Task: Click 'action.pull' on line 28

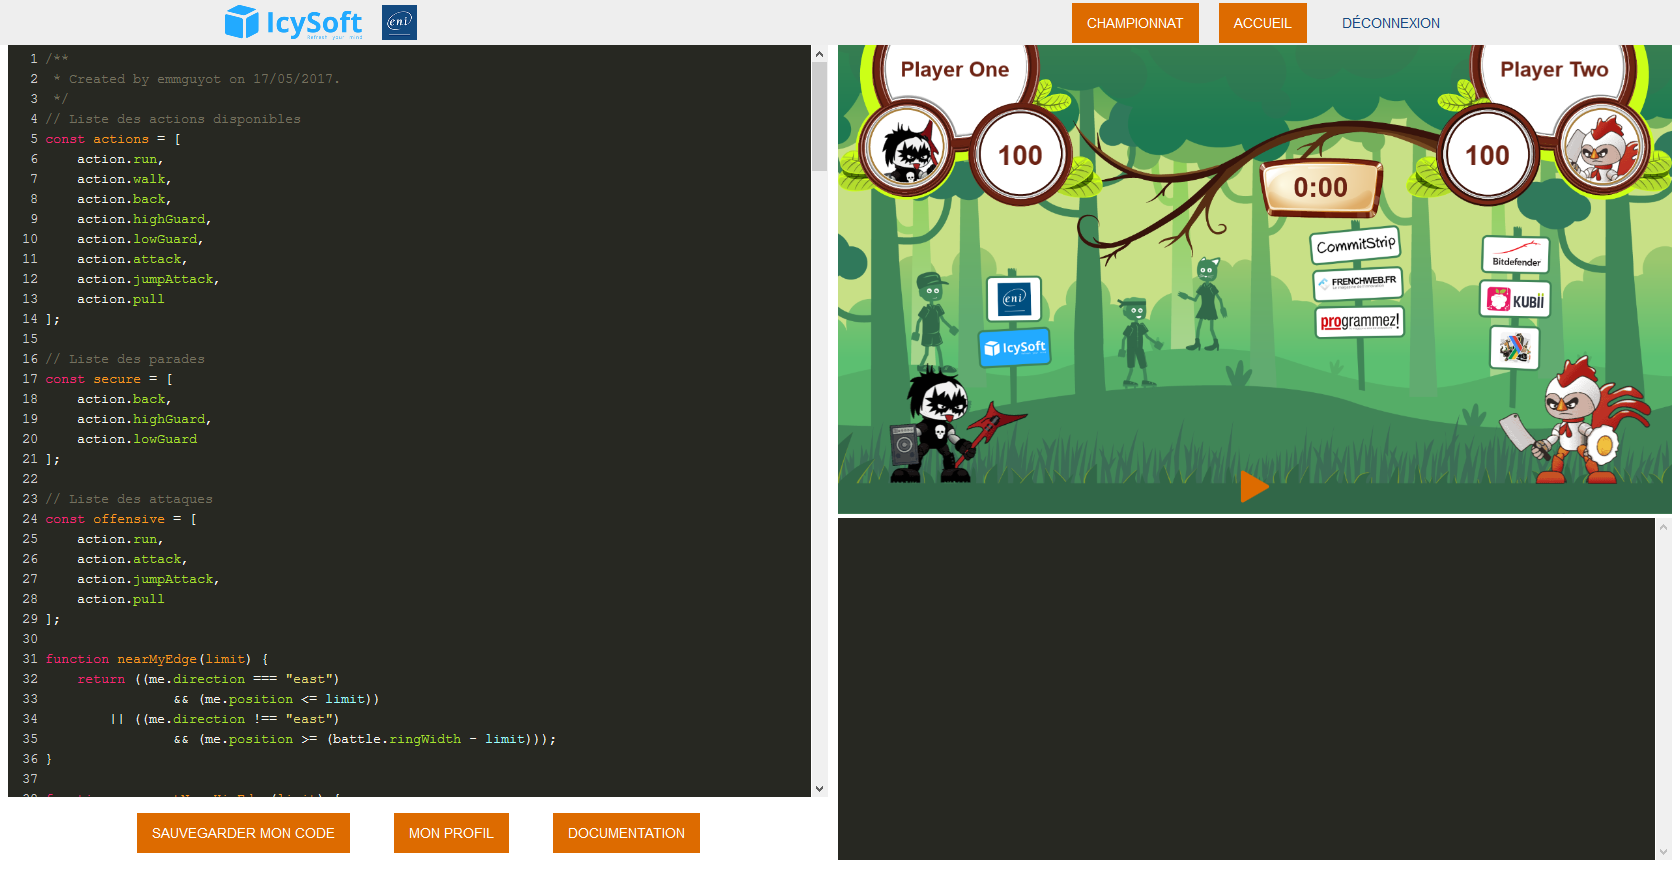Action: (121, 599)
